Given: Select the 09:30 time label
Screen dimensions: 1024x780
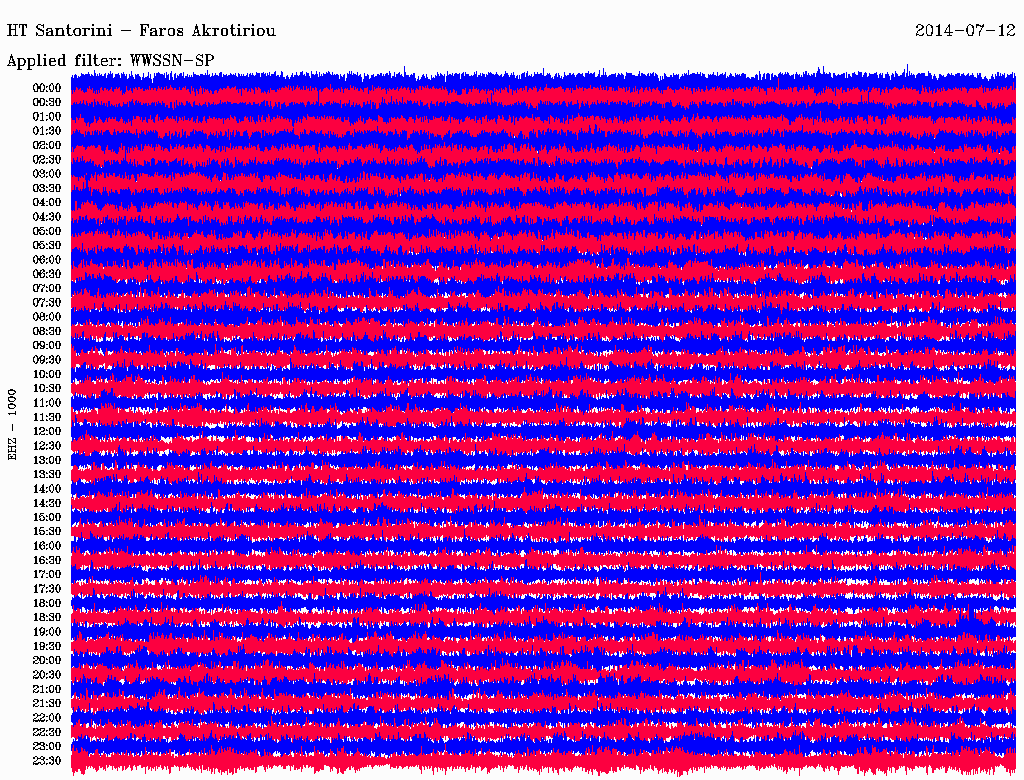Looking at the screenshot, I should 47,360.
